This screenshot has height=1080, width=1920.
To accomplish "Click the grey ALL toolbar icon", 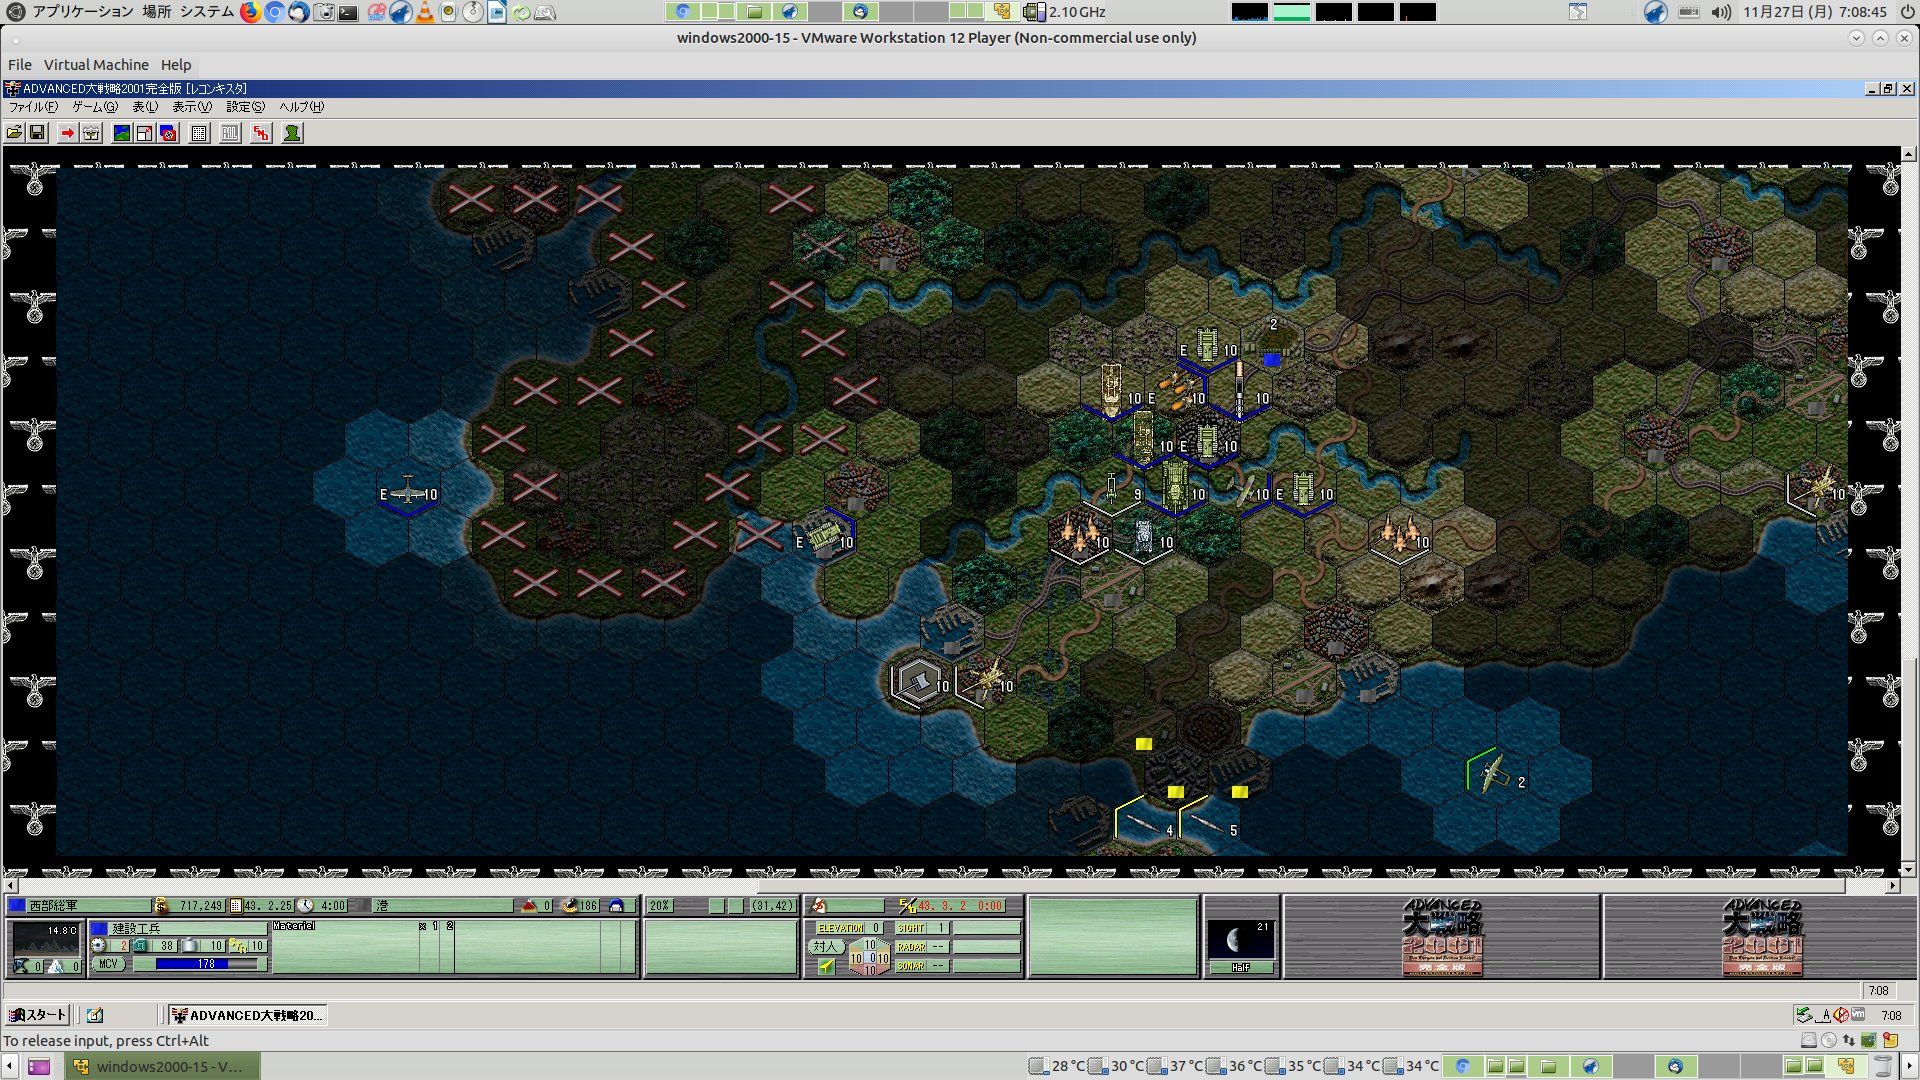I will click(x=230, y=133).
